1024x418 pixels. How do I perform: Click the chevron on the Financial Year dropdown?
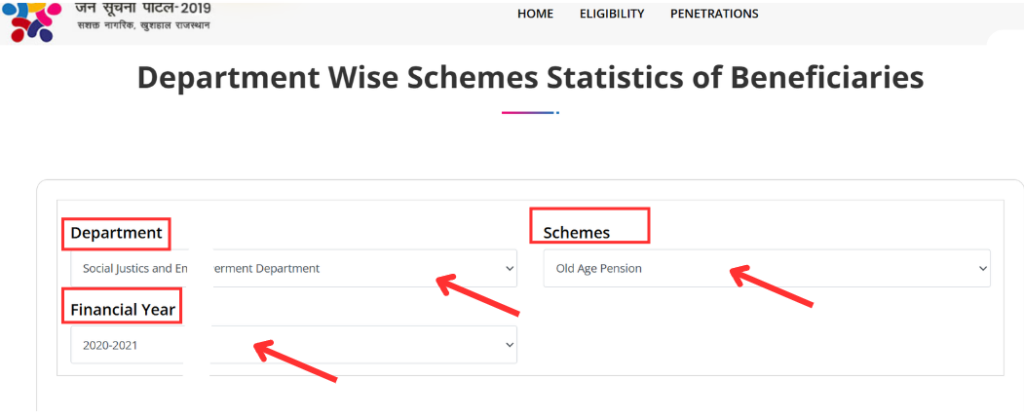(509, 345)
